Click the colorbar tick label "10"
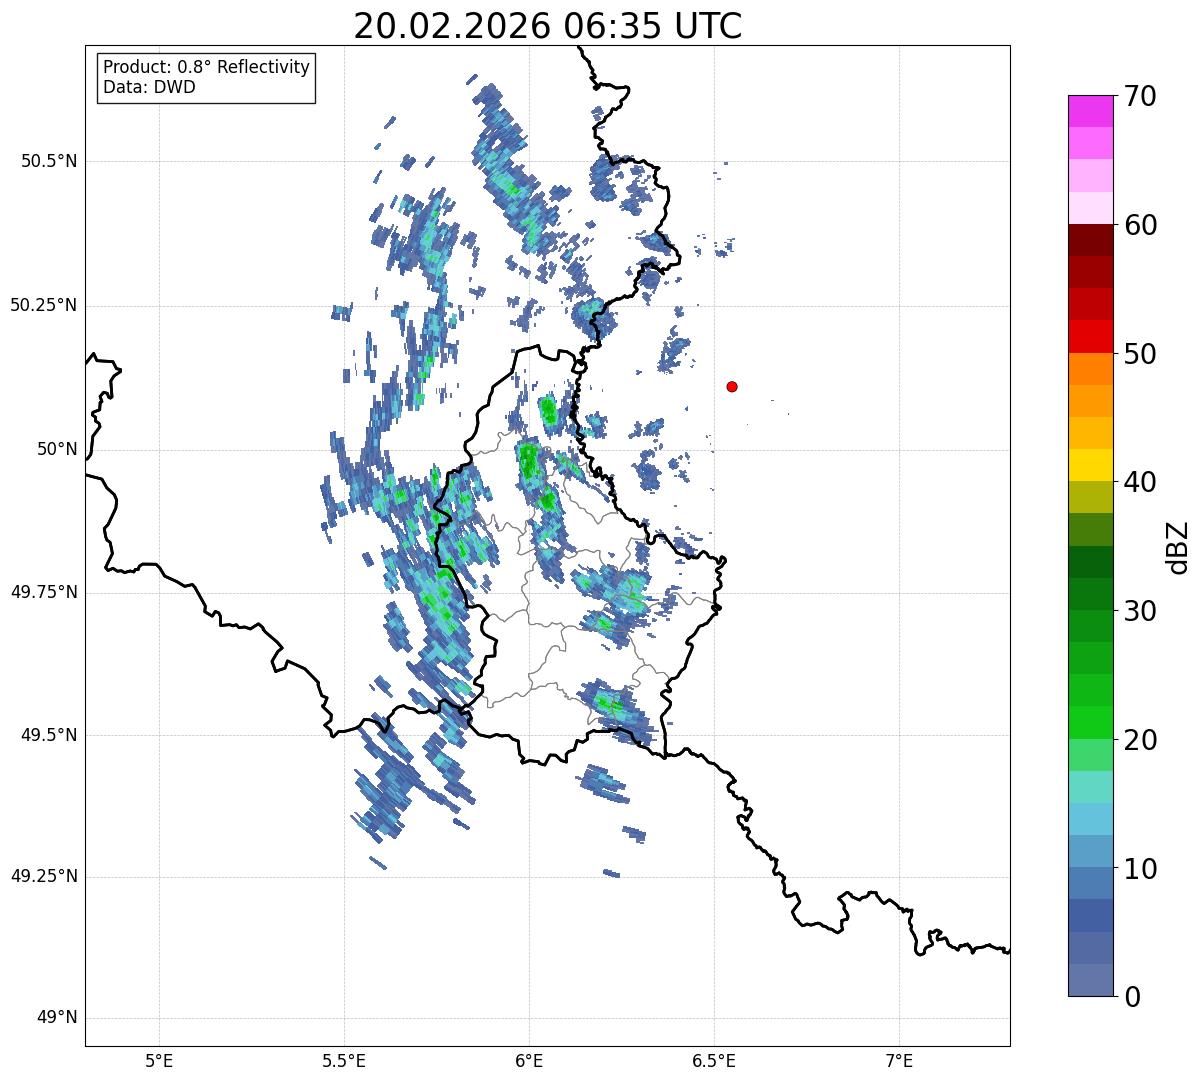Image resolution: width=1202 pixels, height=1081 pixels. 1140,869
